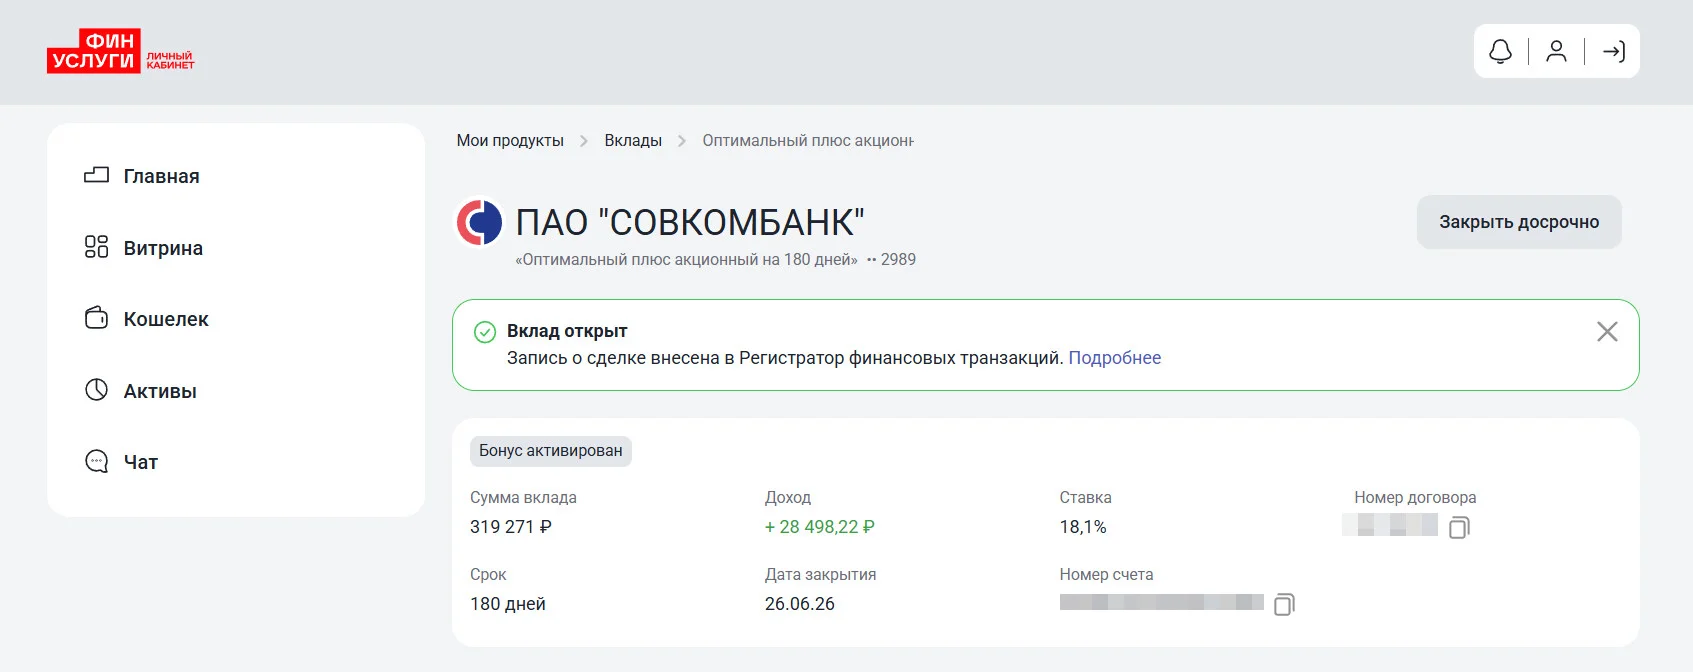
Task: Click the income value + 28 498,22 ₽
Action: click(x=820, y=527)
